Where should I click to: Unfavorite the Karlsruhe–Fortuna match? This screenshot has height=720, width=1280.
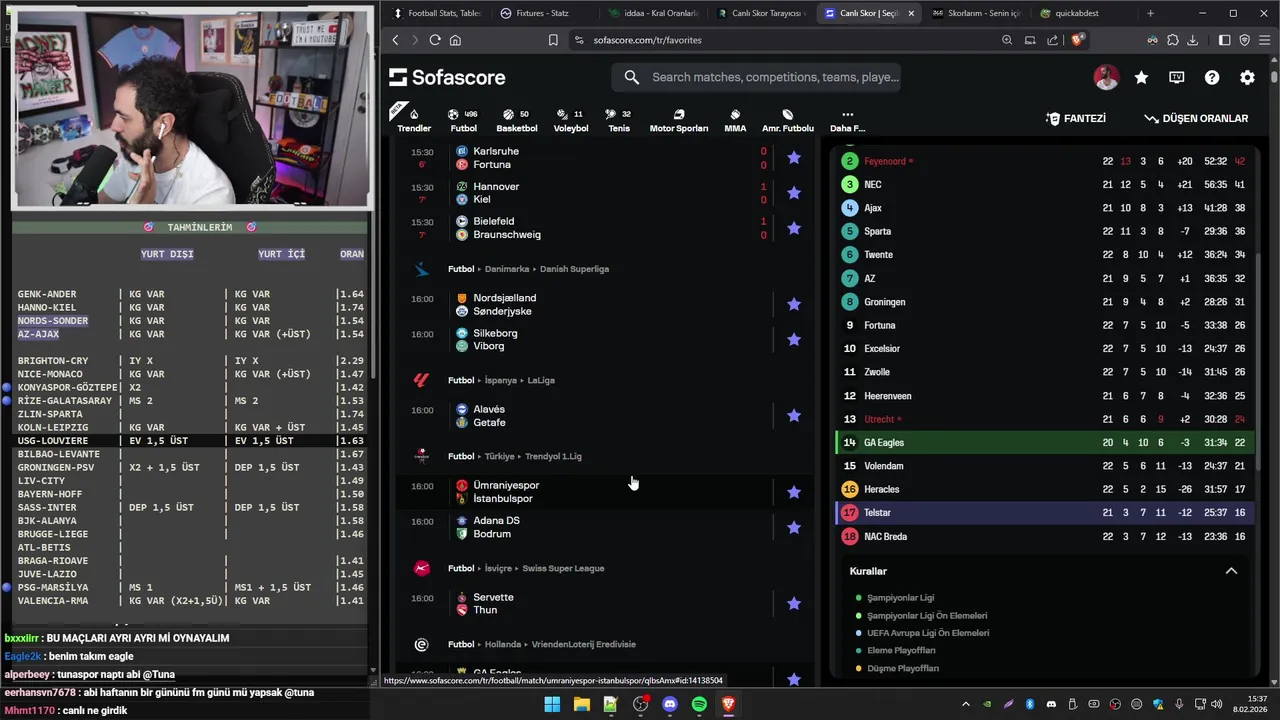point(794,158)
